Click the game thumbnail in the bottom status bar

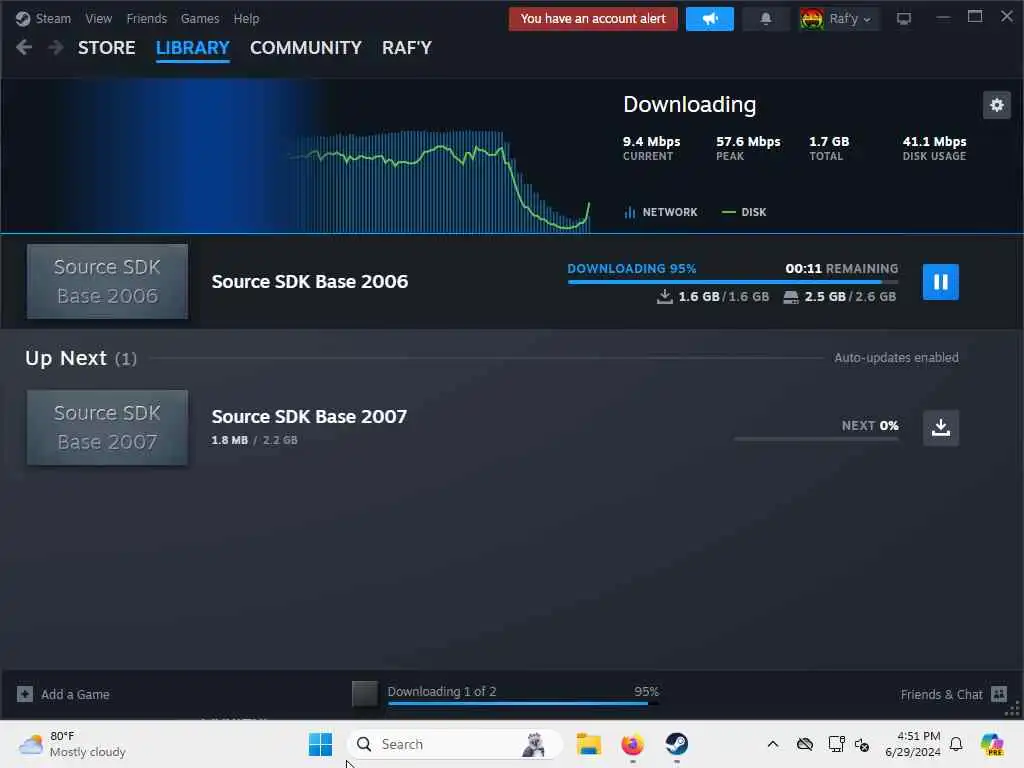coord(364,694)
